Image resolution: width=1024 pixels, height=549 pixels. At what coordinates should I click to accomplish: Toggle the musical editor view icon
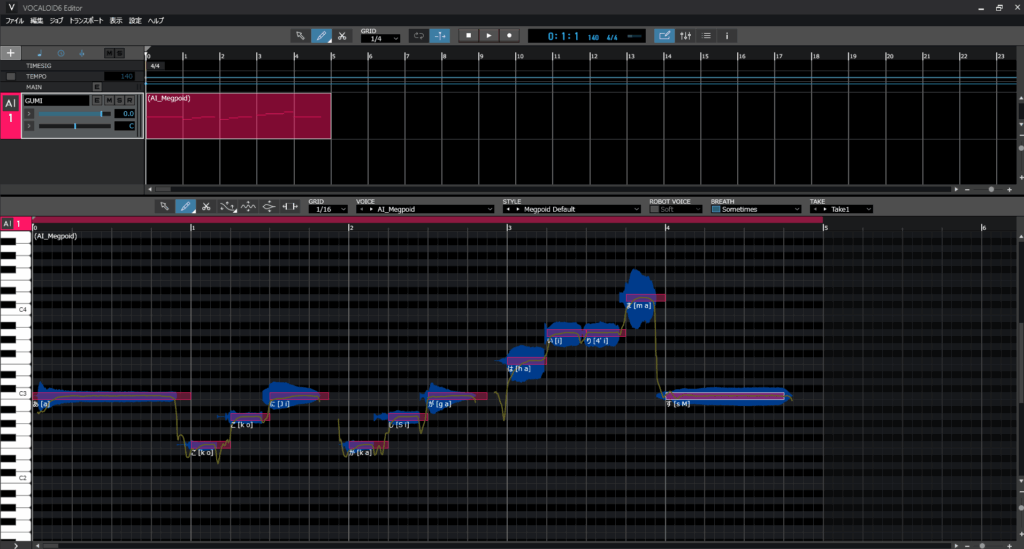pos(664,36)
